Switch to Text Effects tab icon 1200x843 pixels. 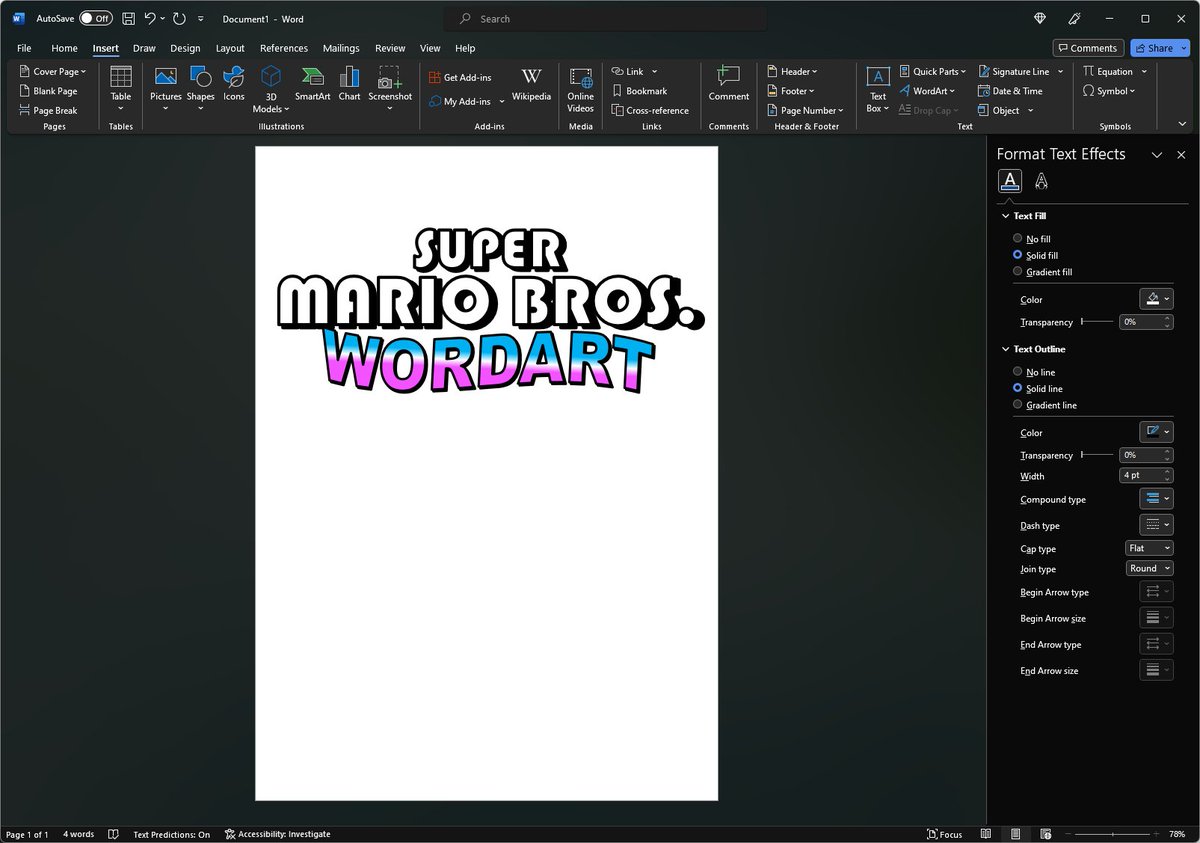point(1041,181)
